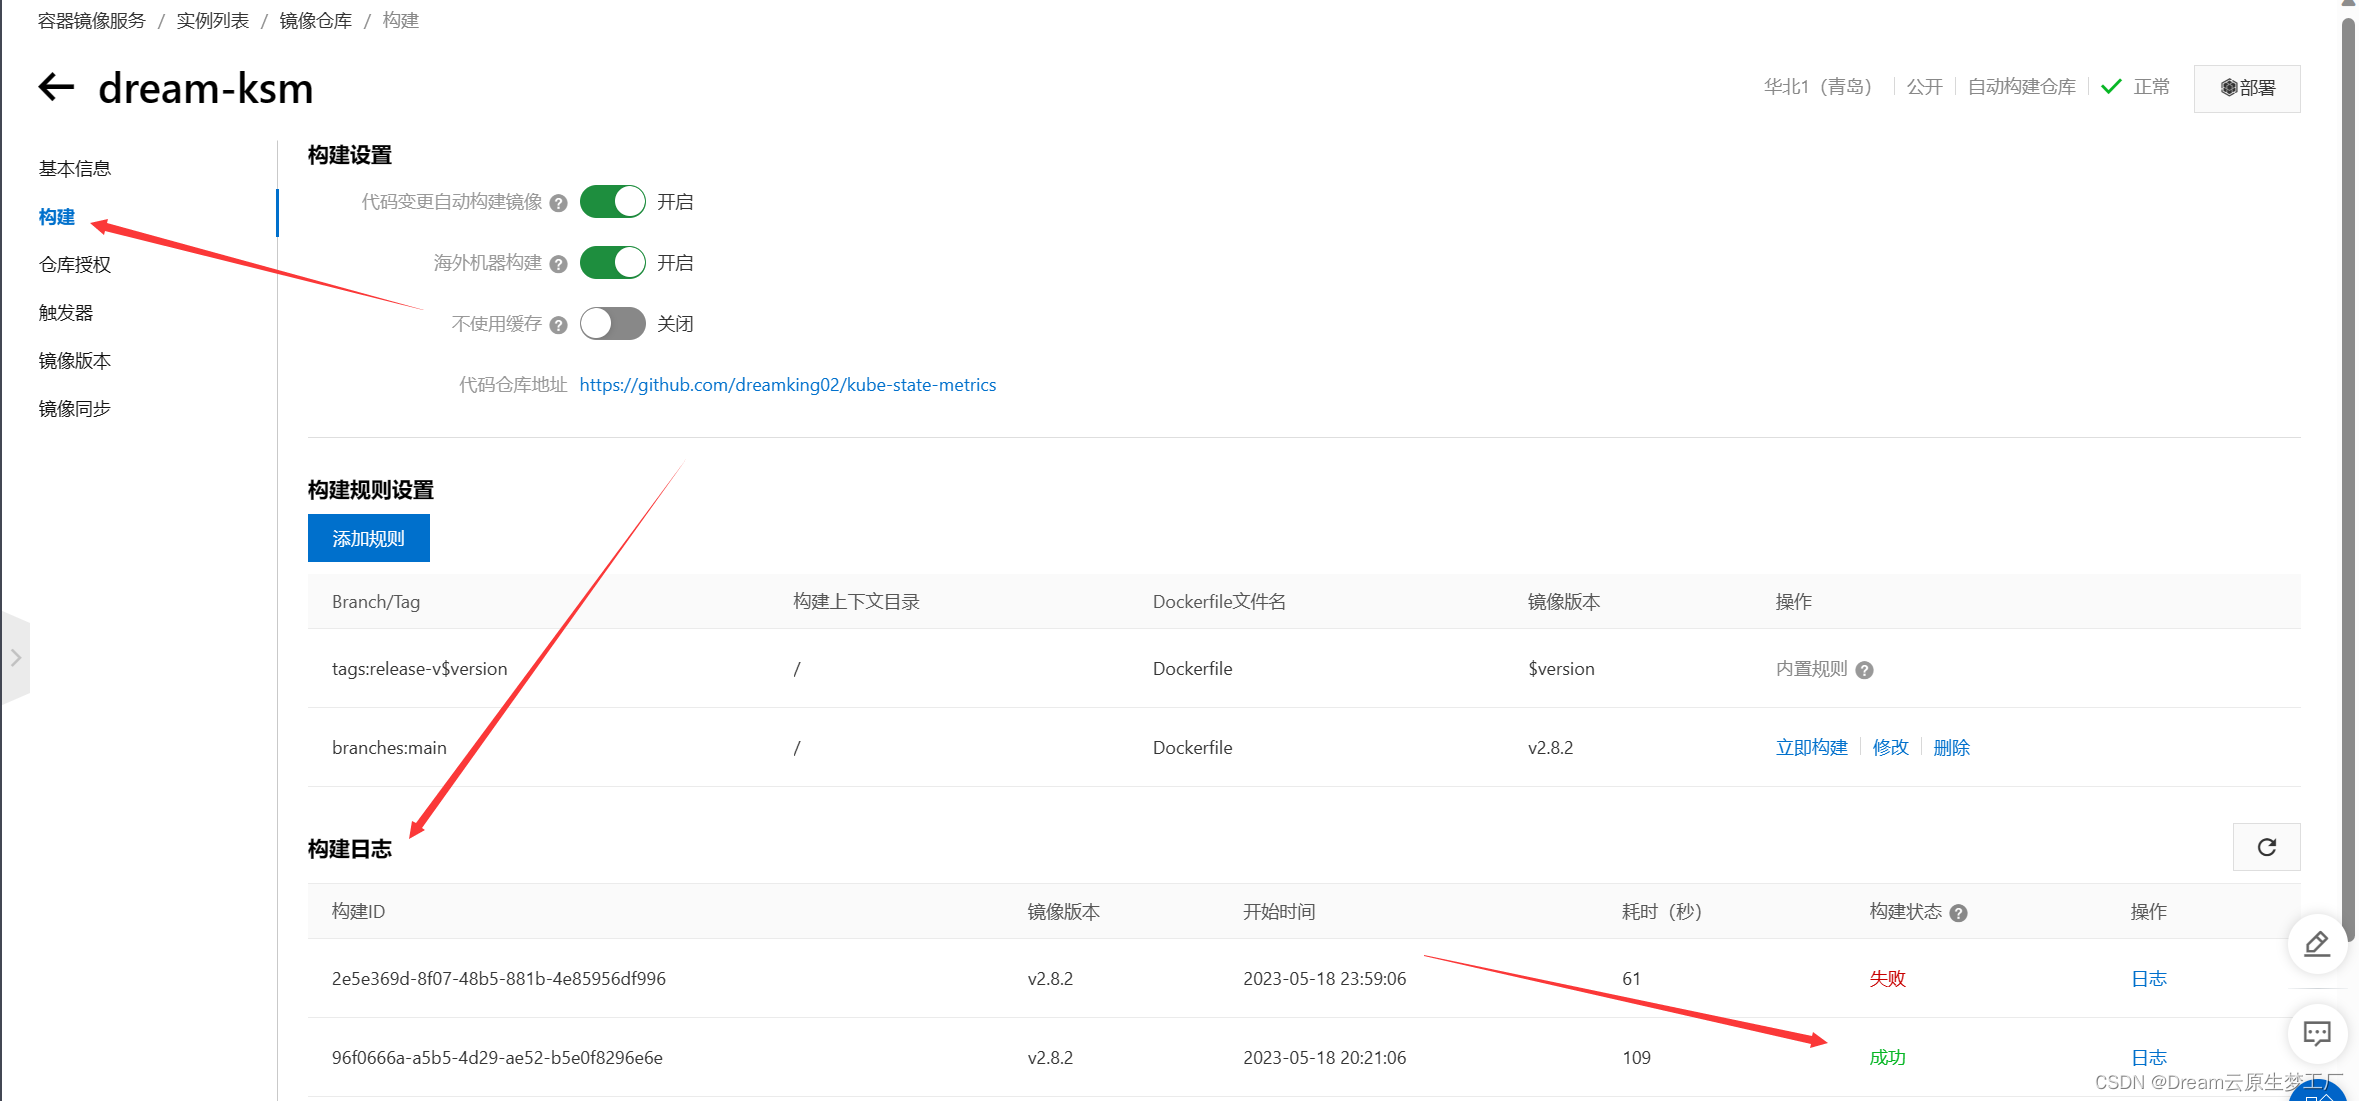Enable the 不使用缓存 toggle

coord(612,324)
